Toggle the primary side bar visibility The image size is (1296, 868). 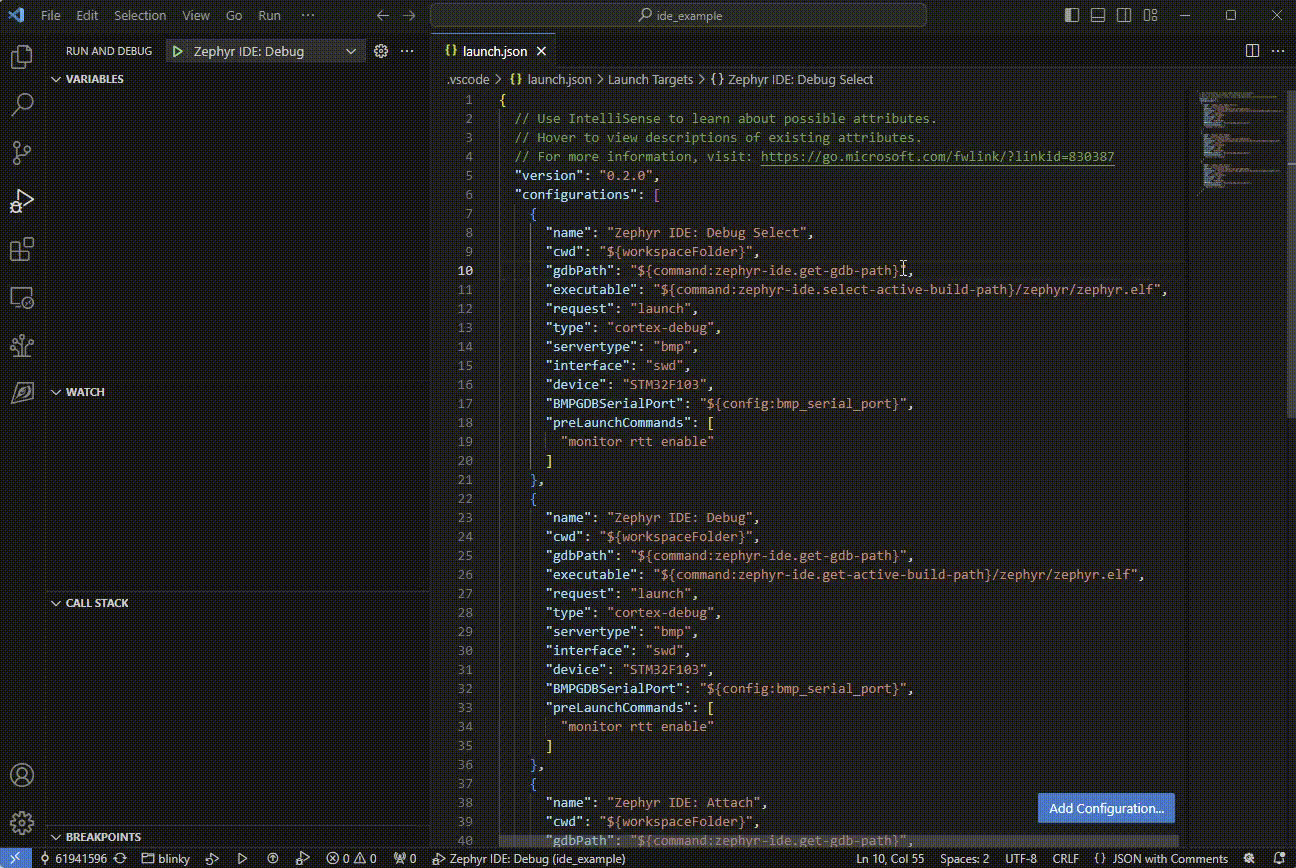1072,15
